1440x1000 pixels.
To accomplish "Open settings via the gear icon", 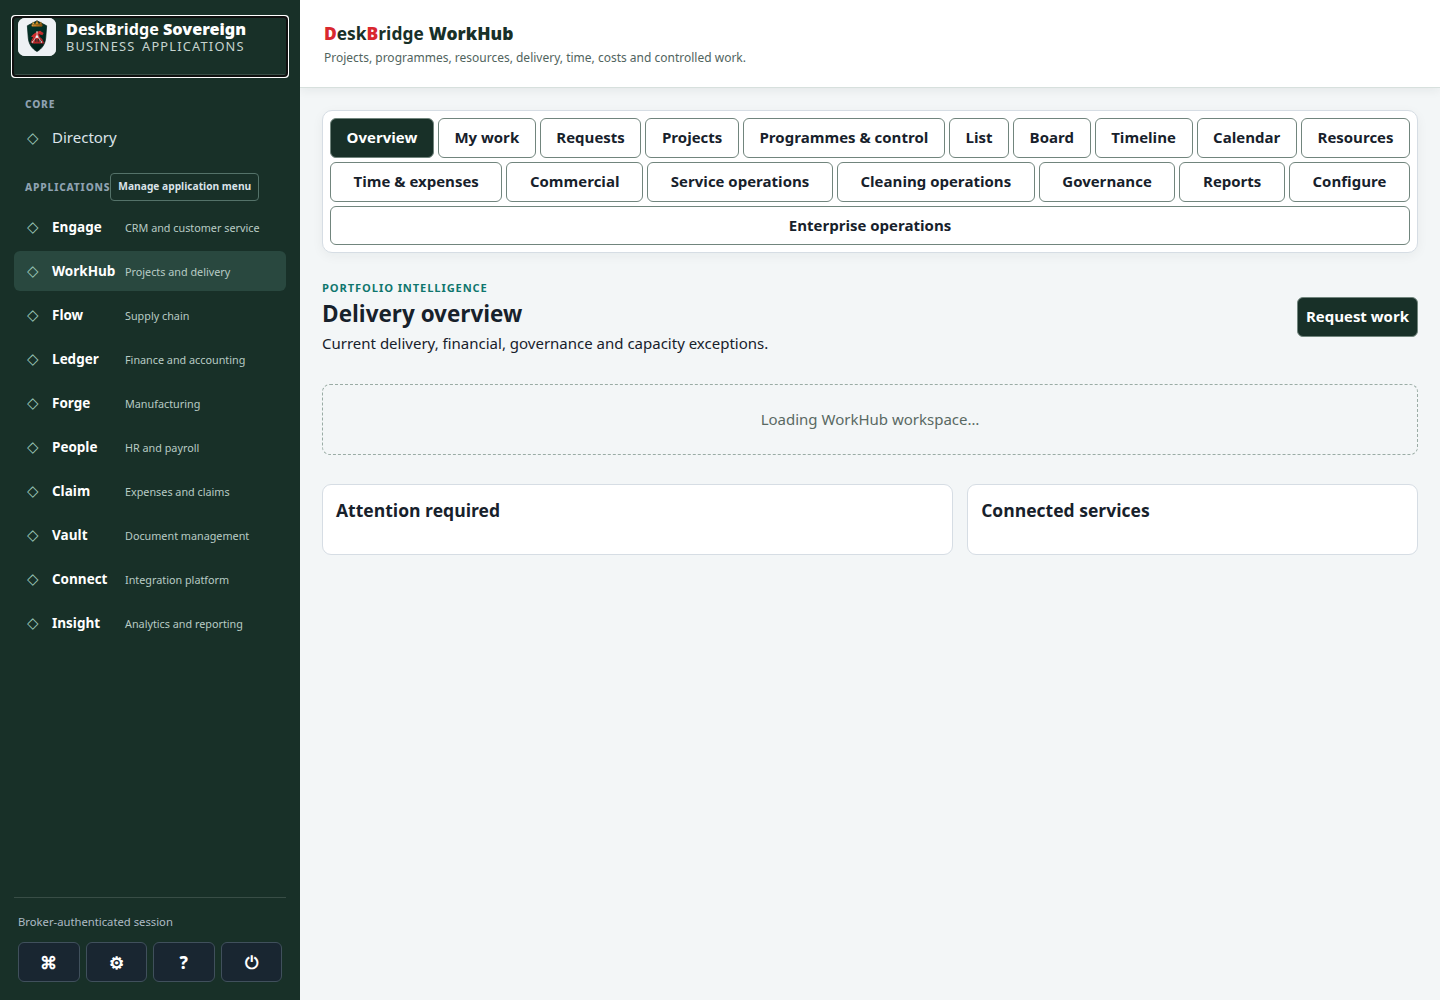I will (x=116, y=962).
